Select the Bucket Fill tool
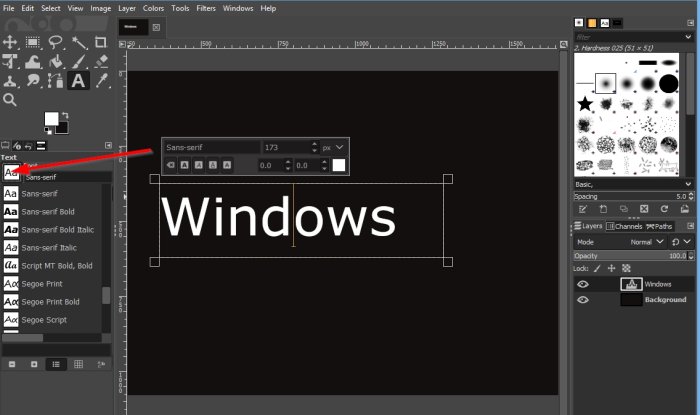This screenshot has width=700, height=415. click(x=55, y=62)
